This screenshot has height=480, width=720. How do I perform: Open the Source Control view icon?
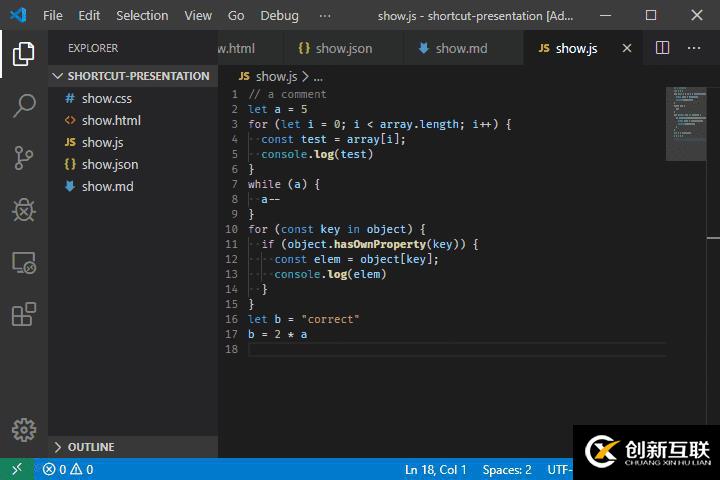[23, 158]
